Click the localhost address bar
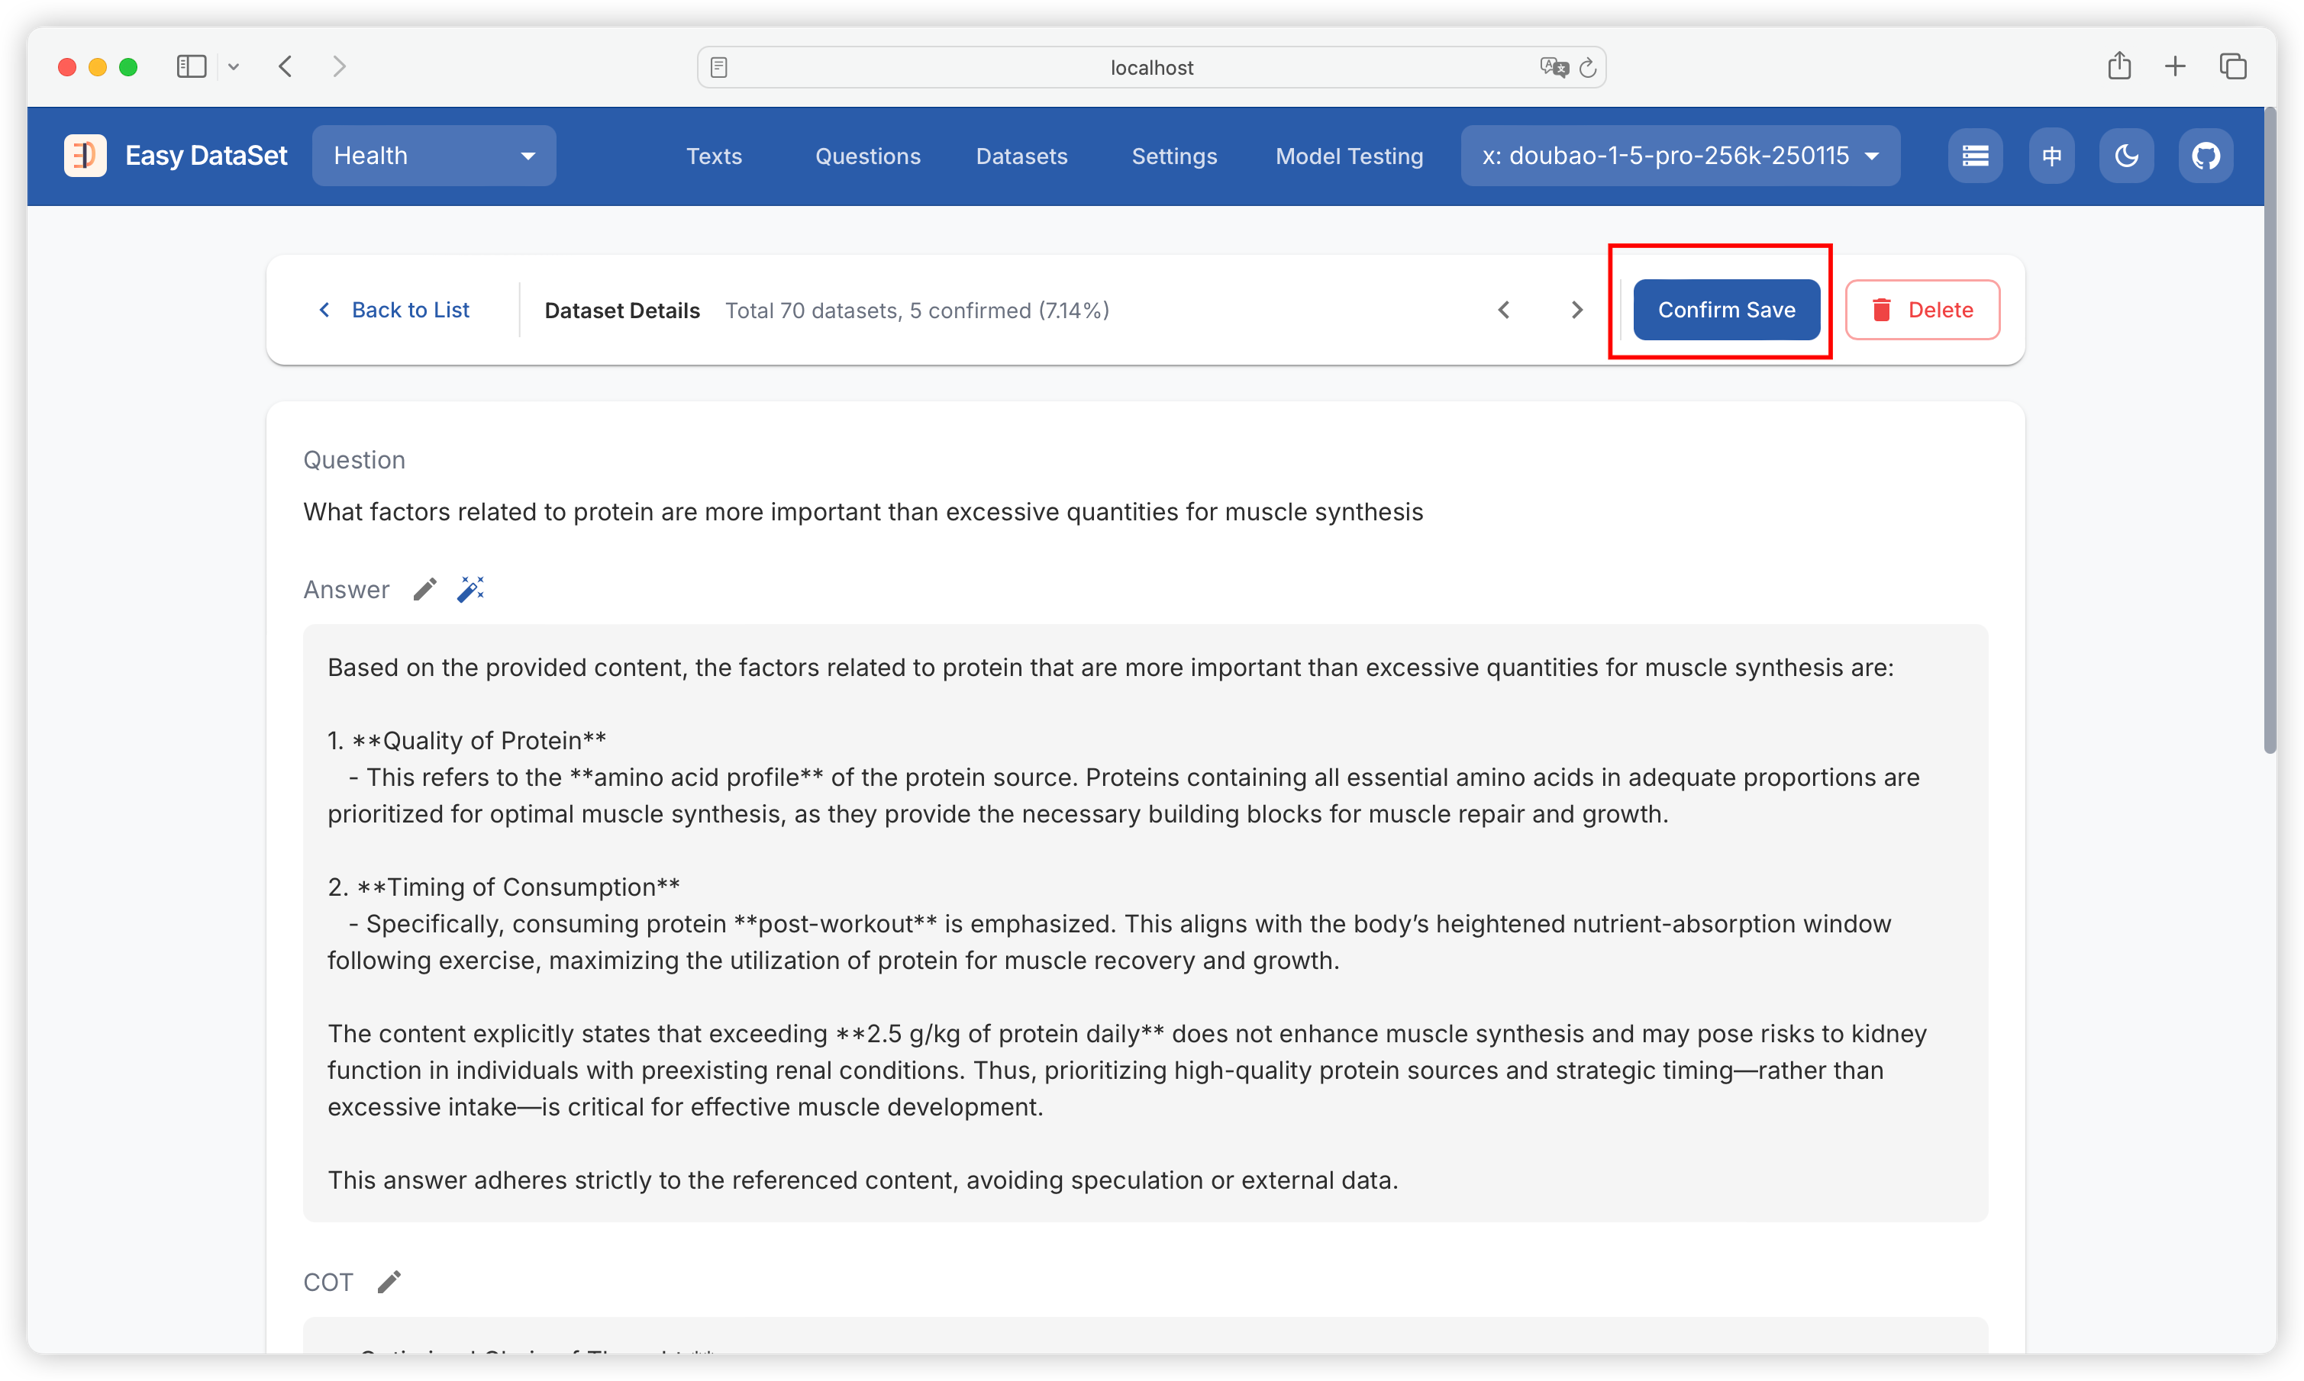The width and height of the screenshot is (2304, 1381). [1151, 68]
